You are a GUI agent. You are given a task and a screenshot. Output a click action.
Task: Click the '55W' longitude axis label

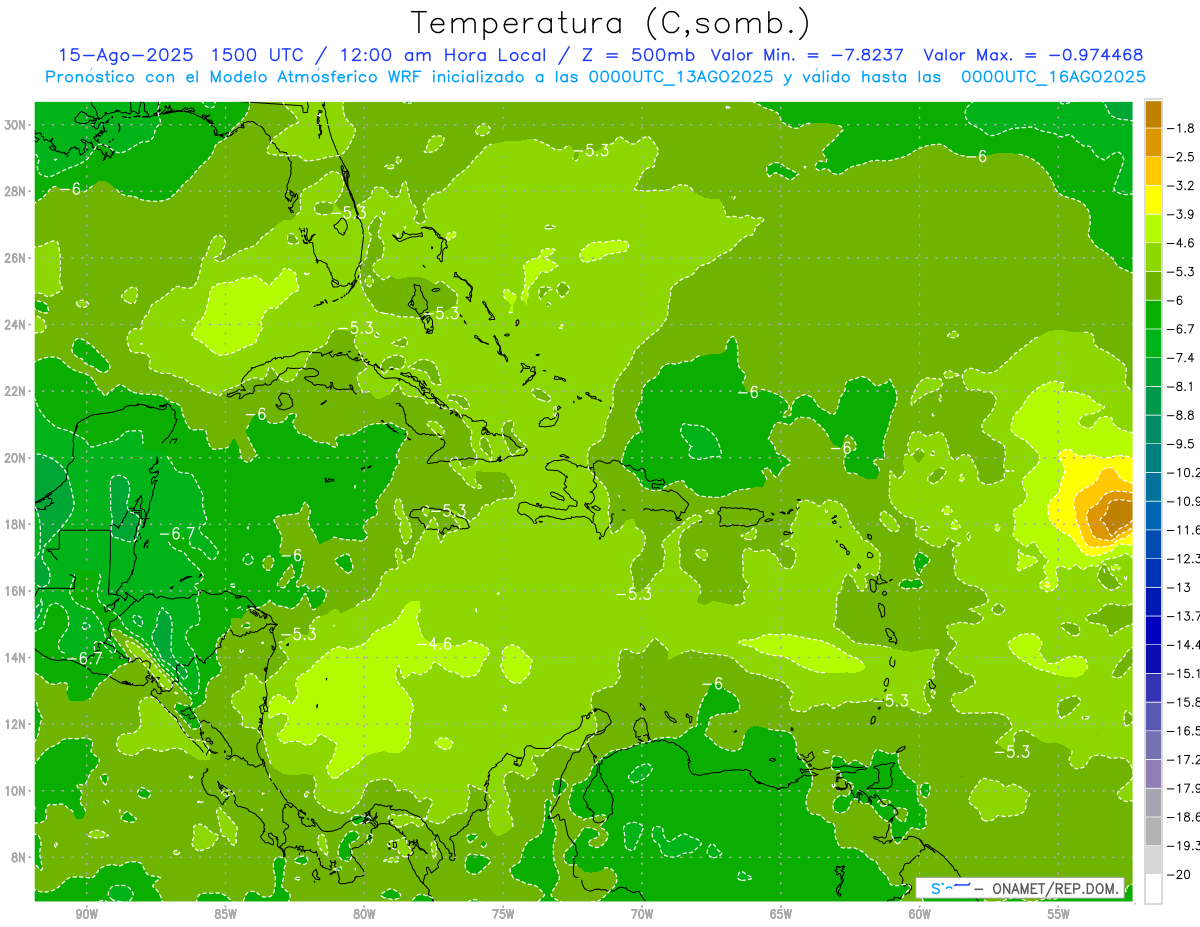1059,914
